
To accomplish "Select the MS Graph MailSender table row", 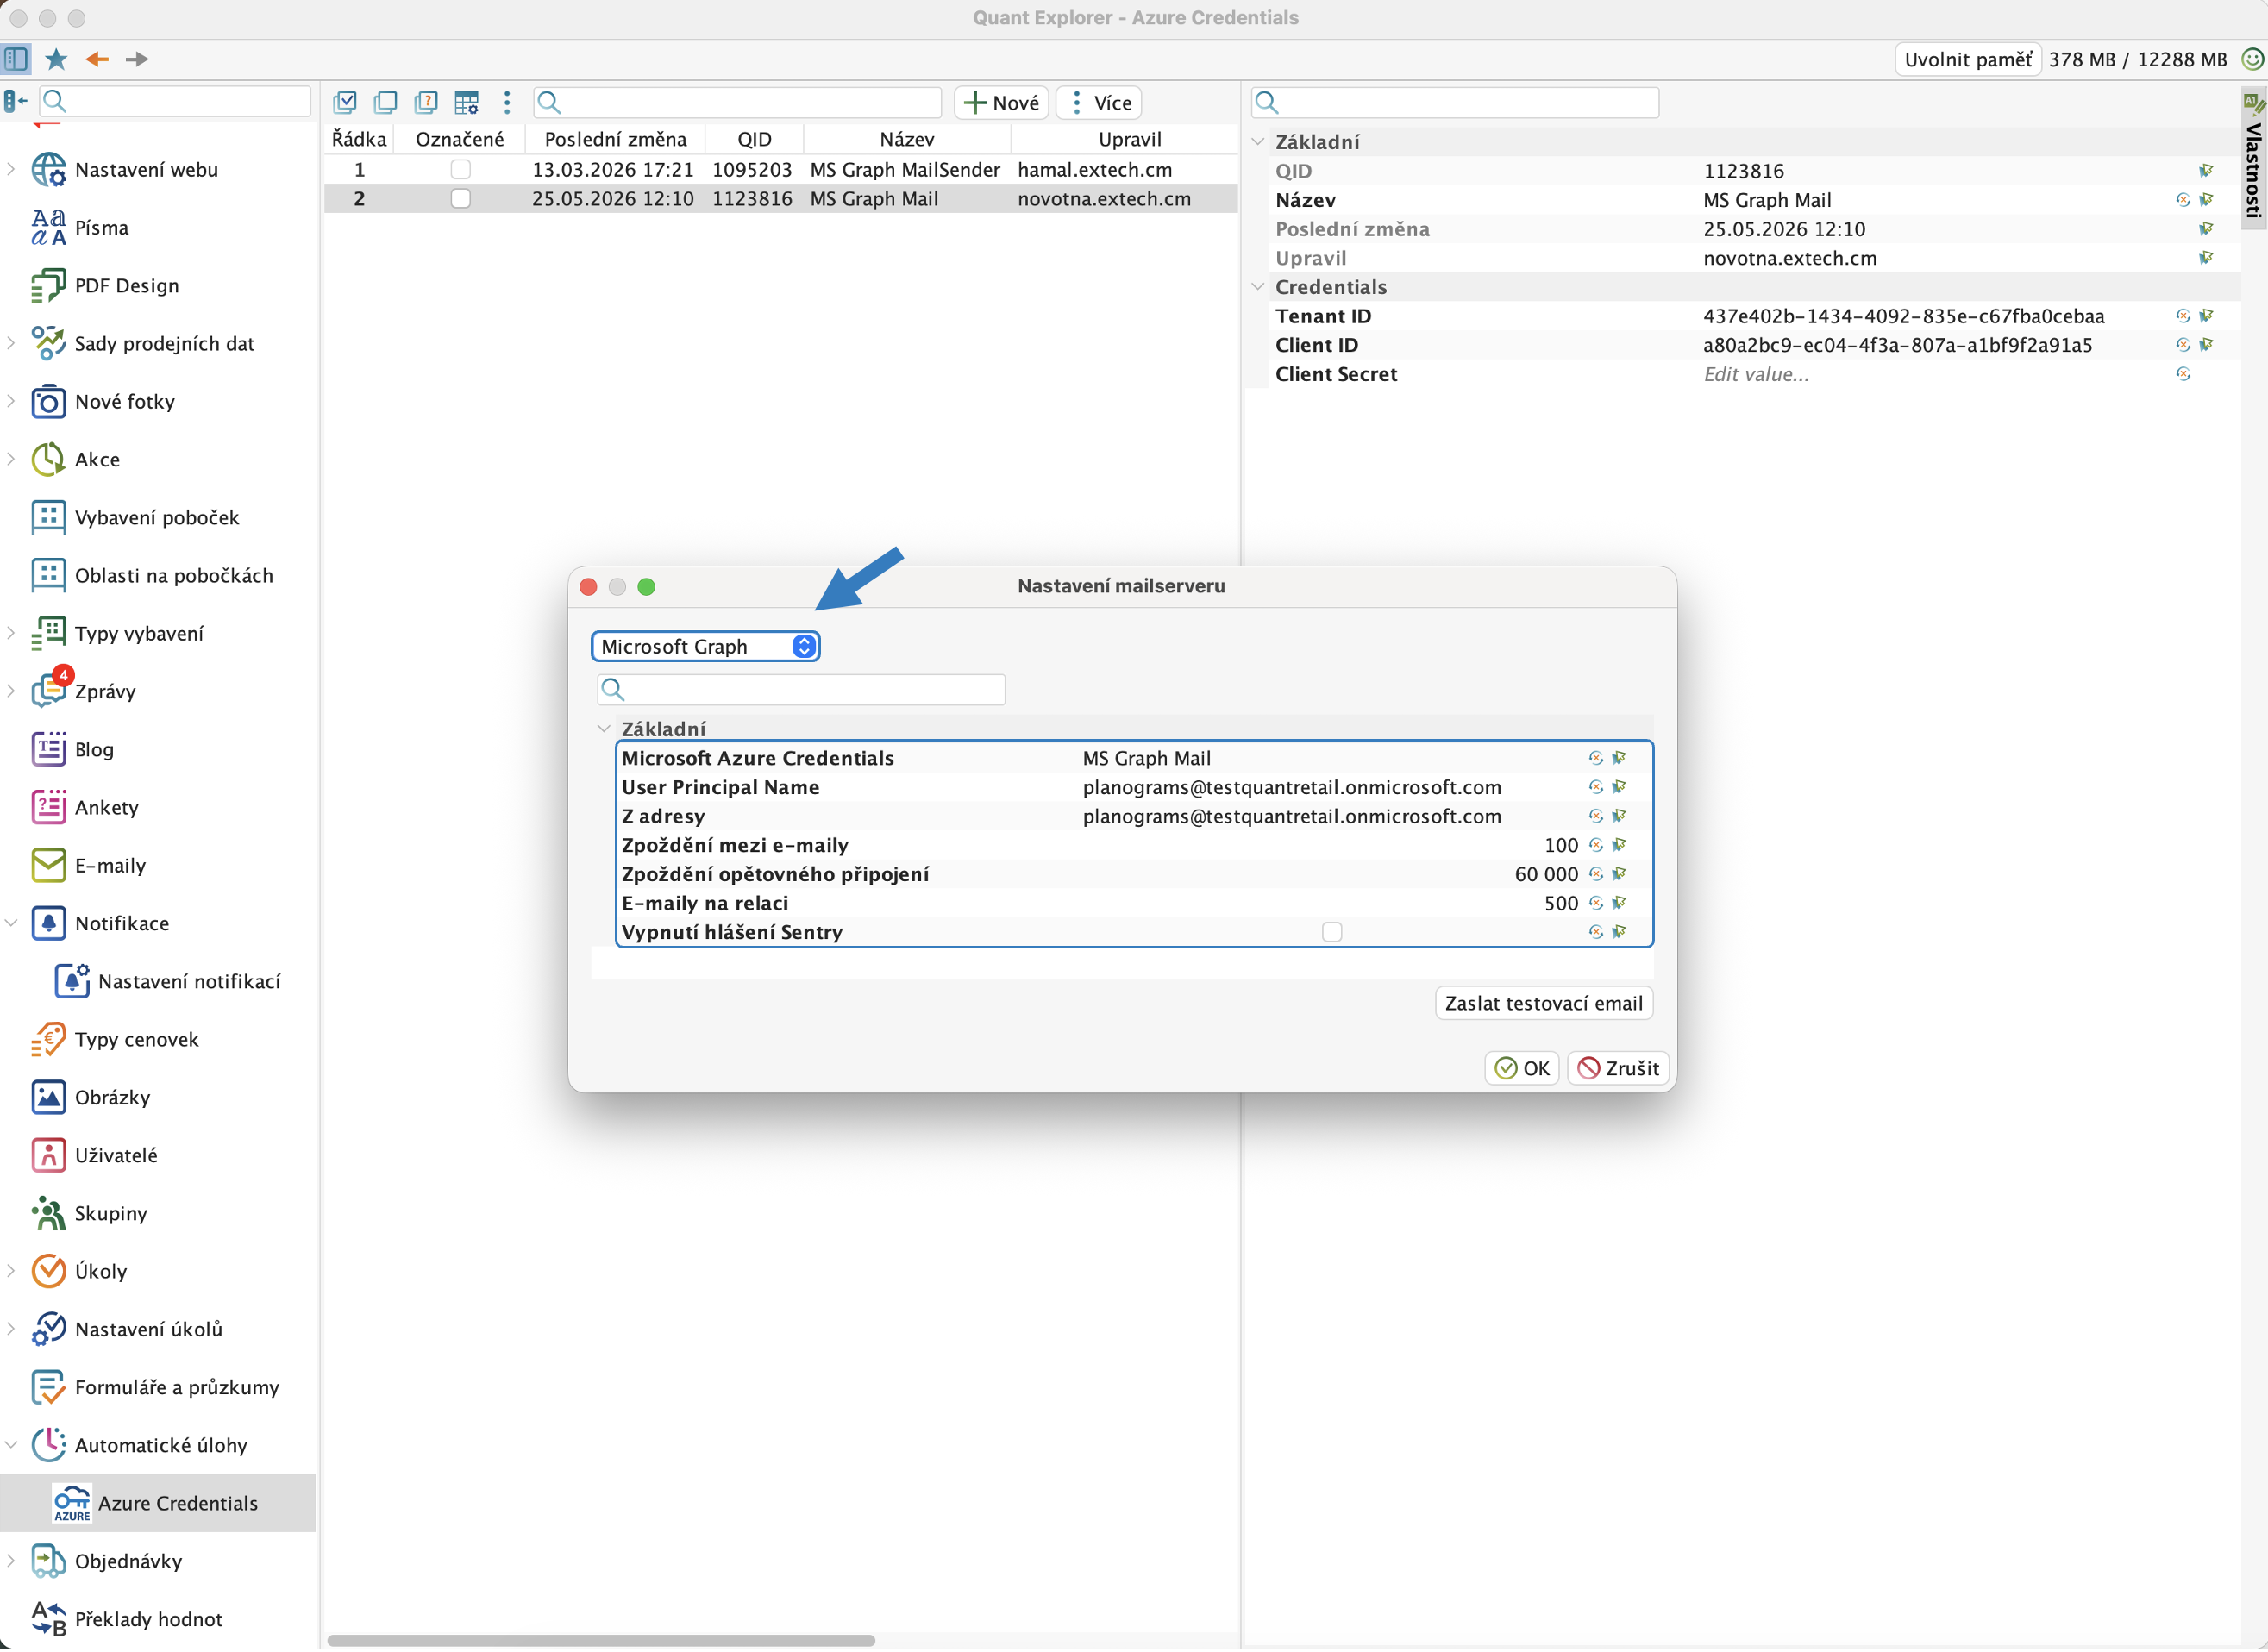I will tap(781, 170).
